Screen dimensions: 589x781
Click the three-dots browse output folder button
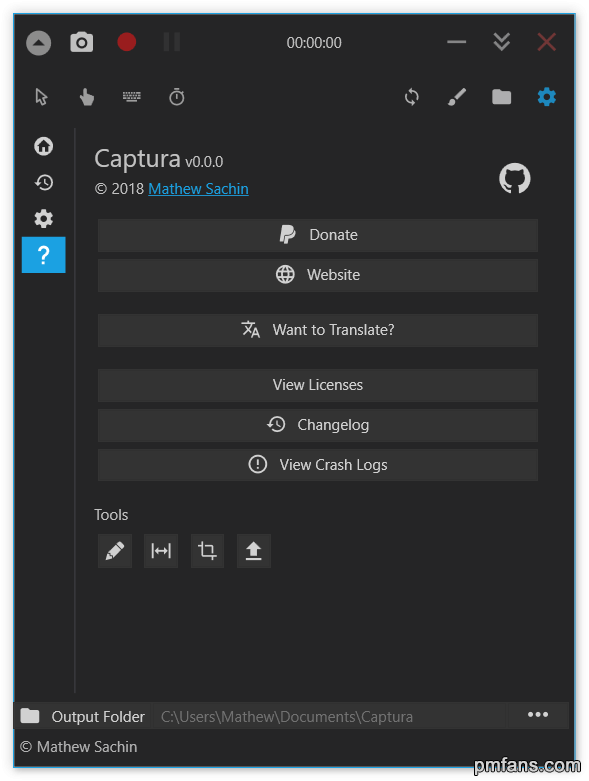pyautogui.click(x=538, y=715)
